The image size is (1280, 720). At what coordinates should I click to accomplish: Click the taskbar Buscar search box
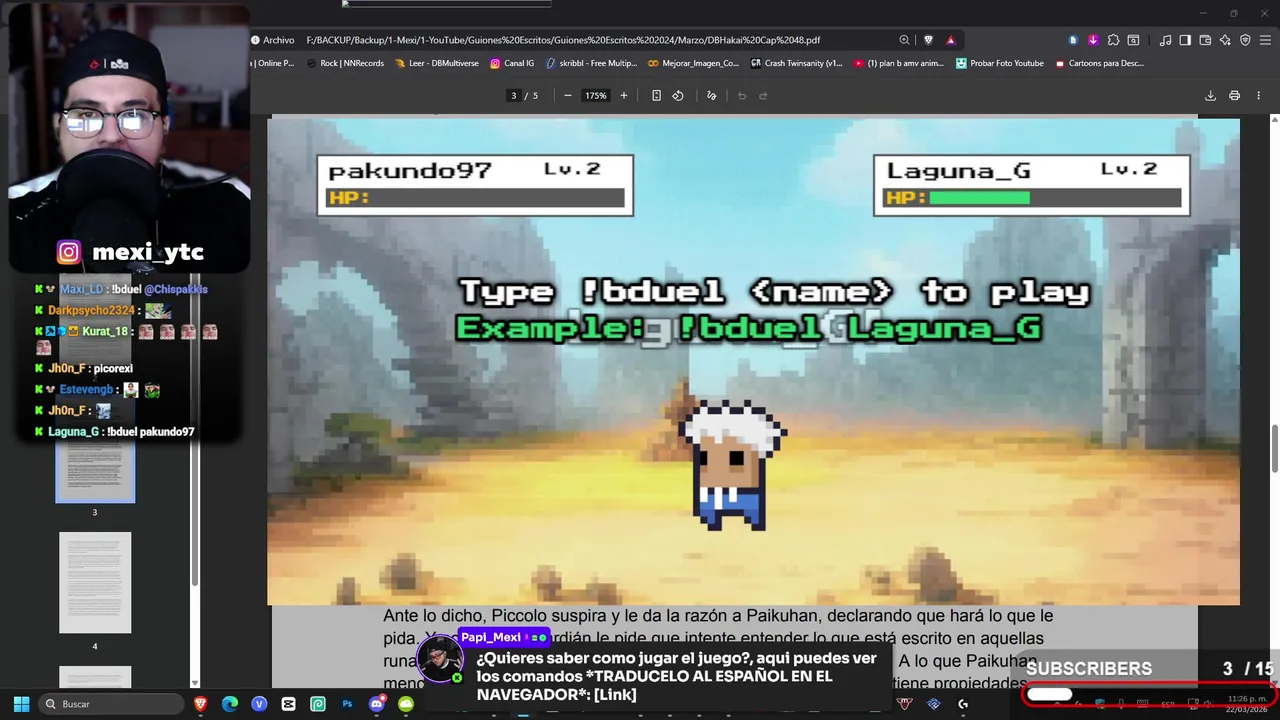click(111, 704)
